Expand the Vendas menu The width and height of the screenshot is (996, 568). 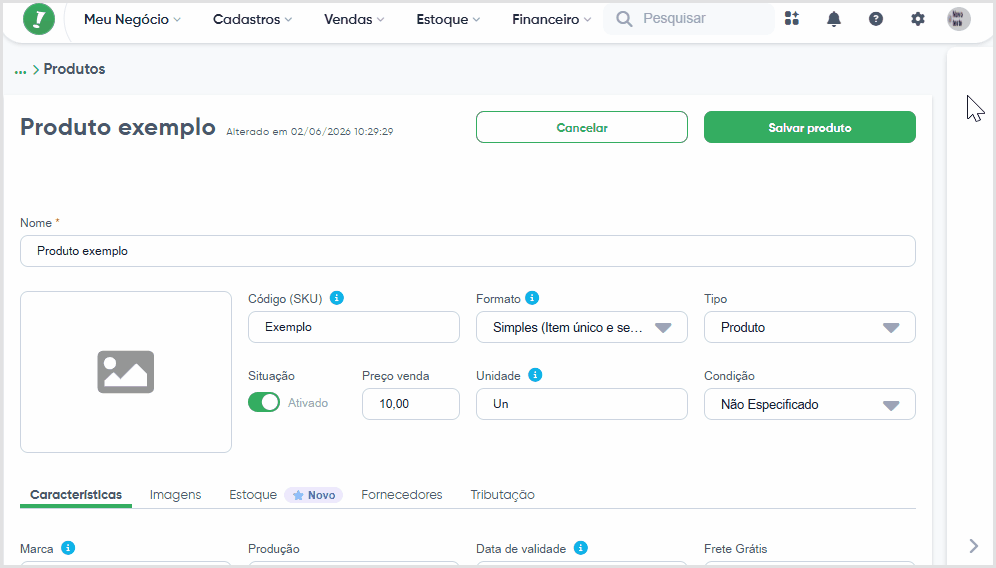point(354,20)
